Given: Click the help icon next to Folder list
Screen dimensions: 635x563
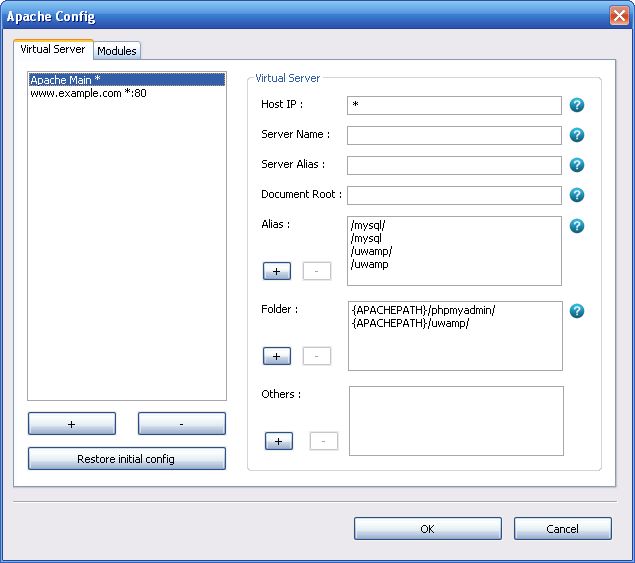Looking at the screenshot, I should pyautogui.click(x=577, y=311).
